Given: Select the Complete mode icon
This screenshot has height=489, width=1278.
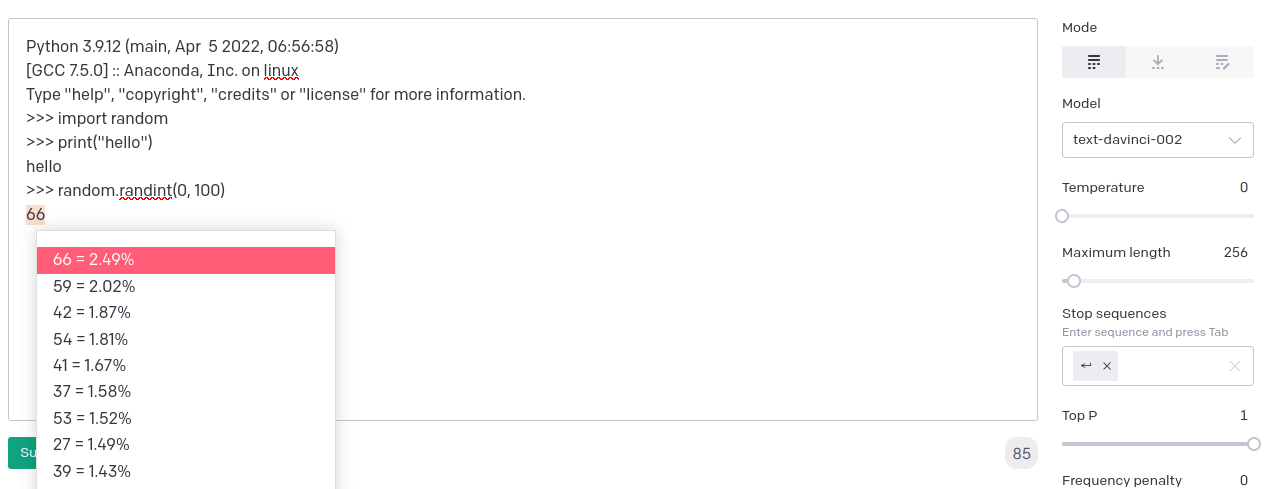Looking at the screenshot, I should coord(1093,62).
